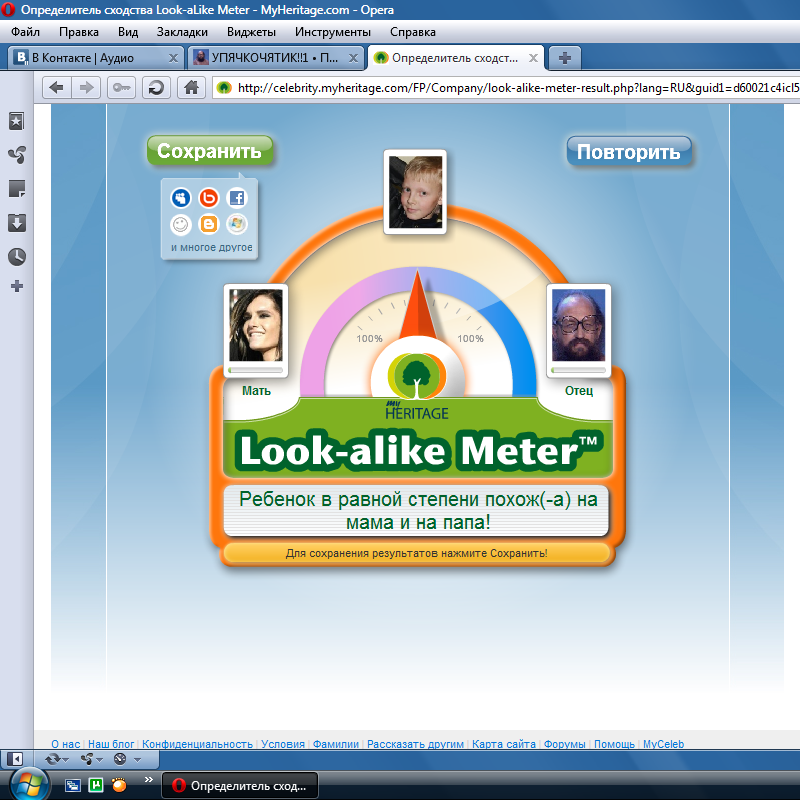Select the Определитель сходст... tab
800x800 pixels.
pos(456,58)
